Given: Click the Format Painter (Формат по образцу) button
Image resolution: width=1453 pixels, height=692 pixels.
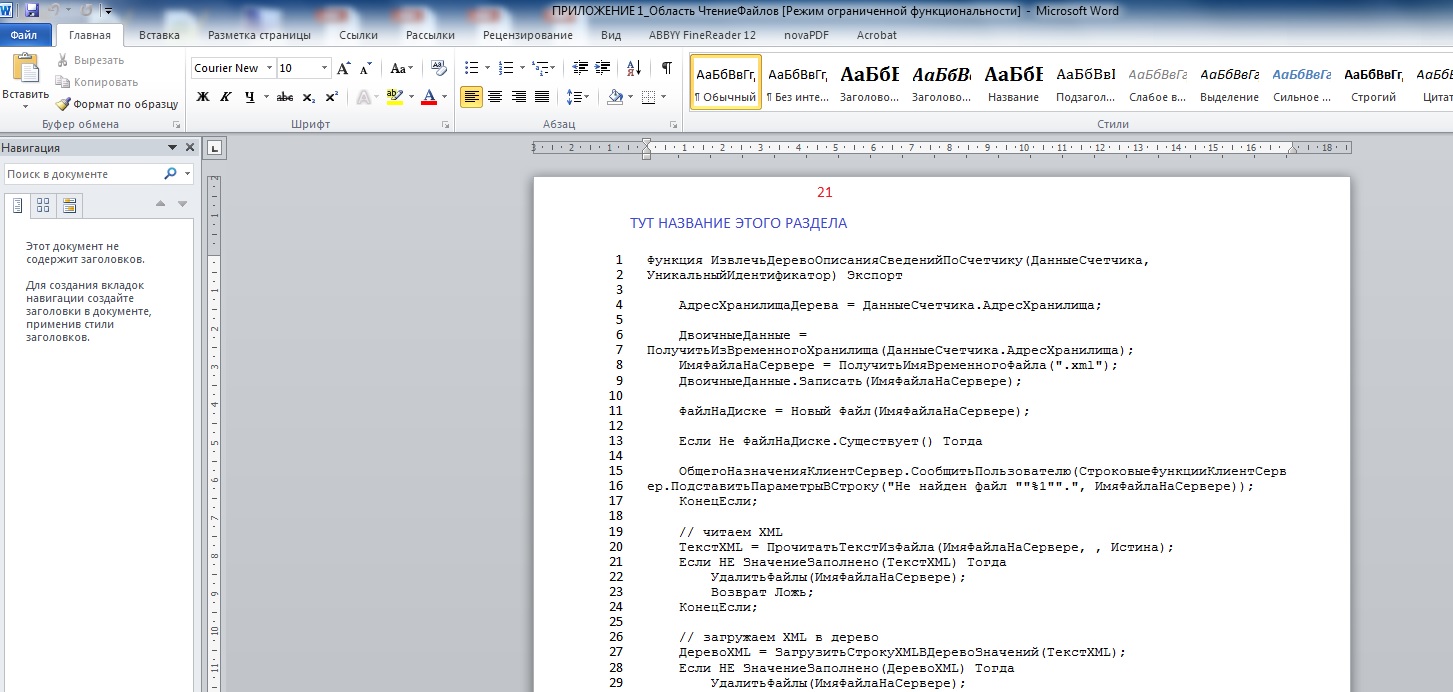Looking at the screenshot, I should [117, 104].
